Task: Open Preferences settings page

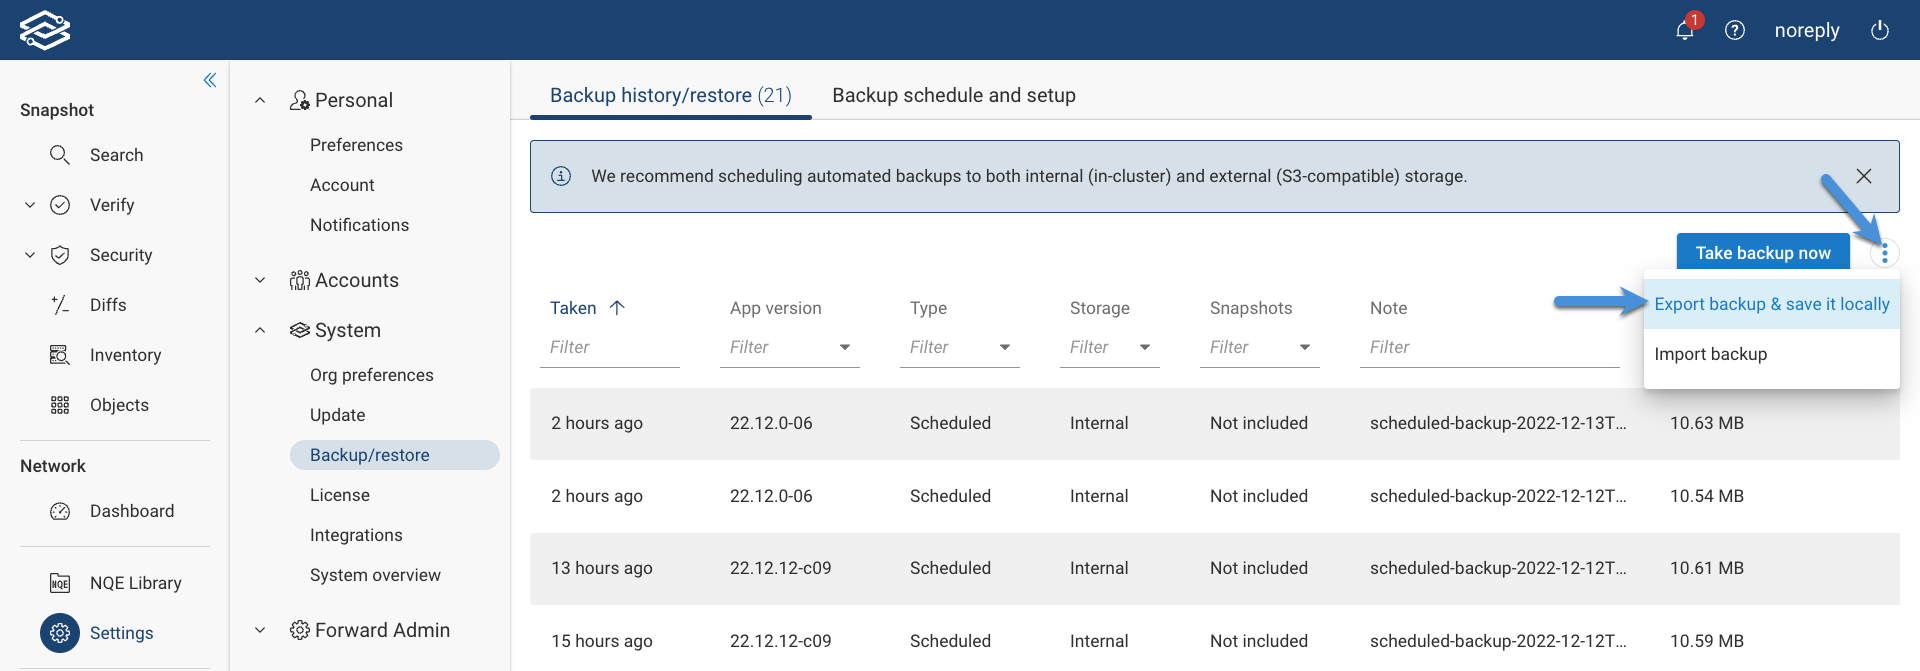Action: coord(356,145)
